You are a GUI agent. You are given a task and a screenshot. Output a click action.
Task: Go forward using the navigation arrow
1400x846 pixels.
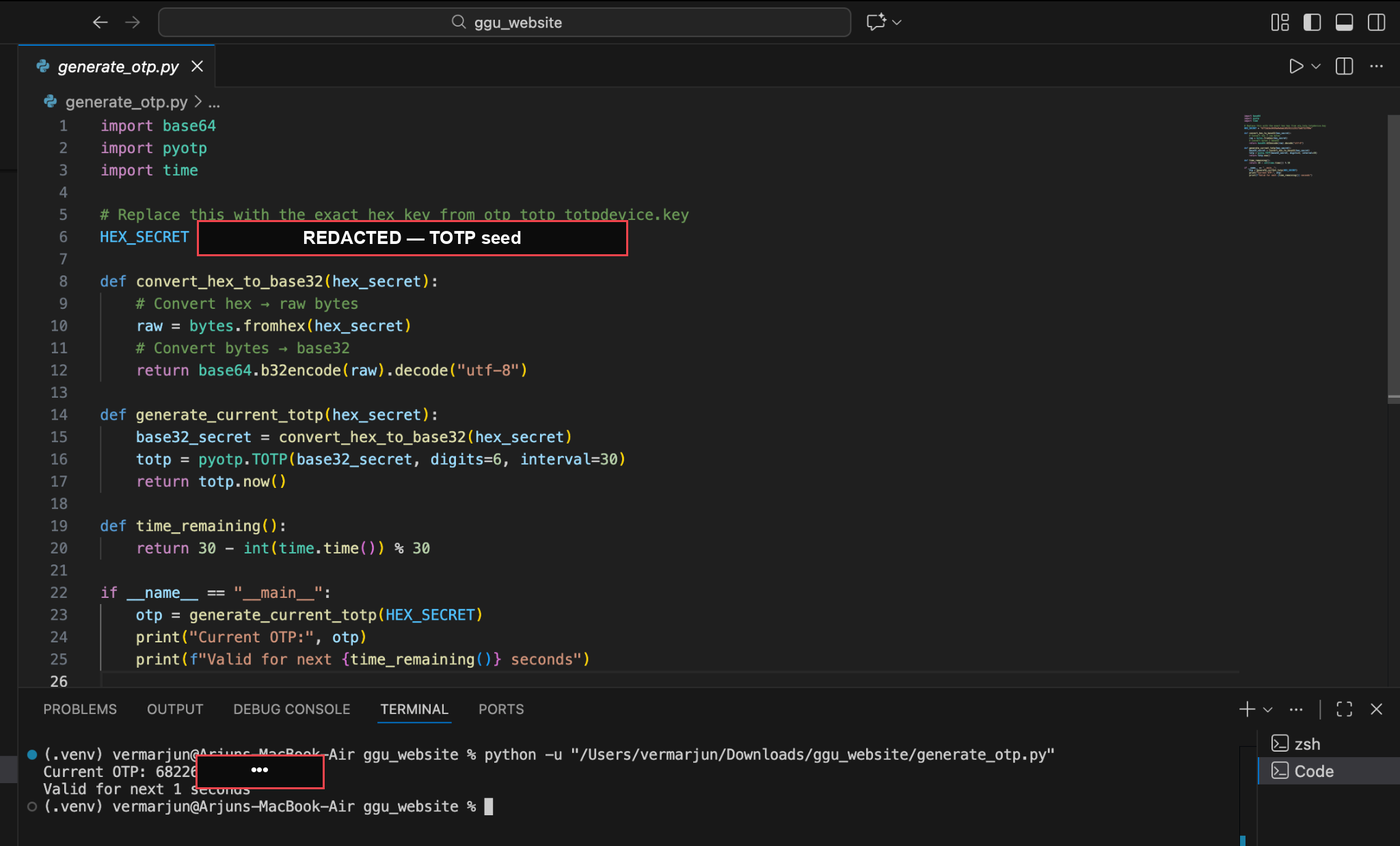click(x=132, y=22)
